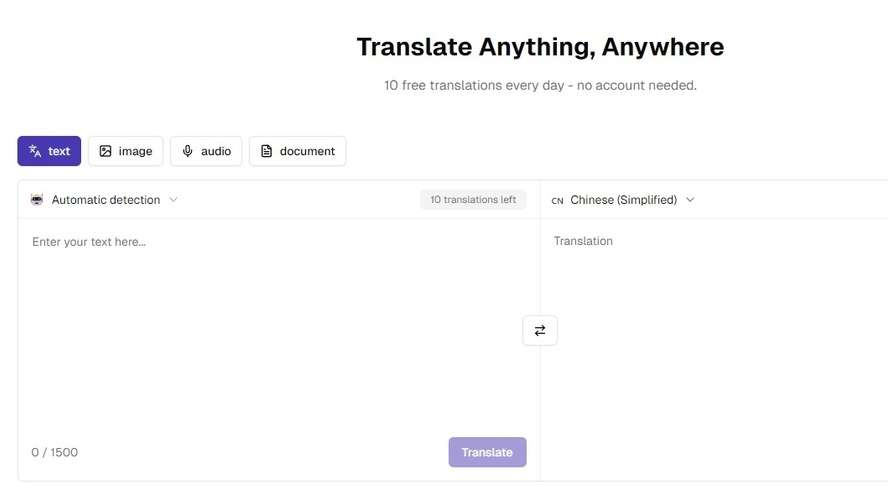Click the CN flag code icon
The width and height of the screenshot is (888, 500).
coord(557,200)
